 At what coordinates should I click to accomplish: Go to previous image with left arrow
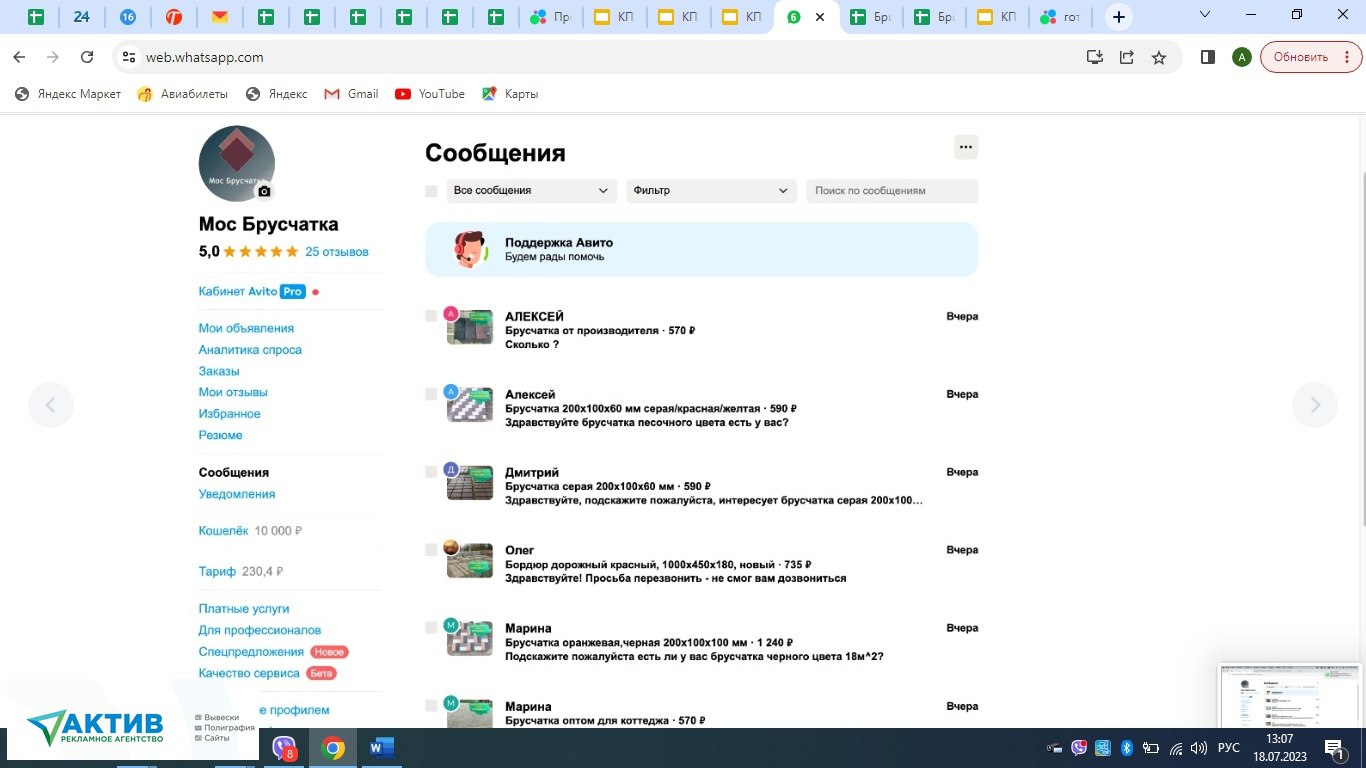[51, 405]
